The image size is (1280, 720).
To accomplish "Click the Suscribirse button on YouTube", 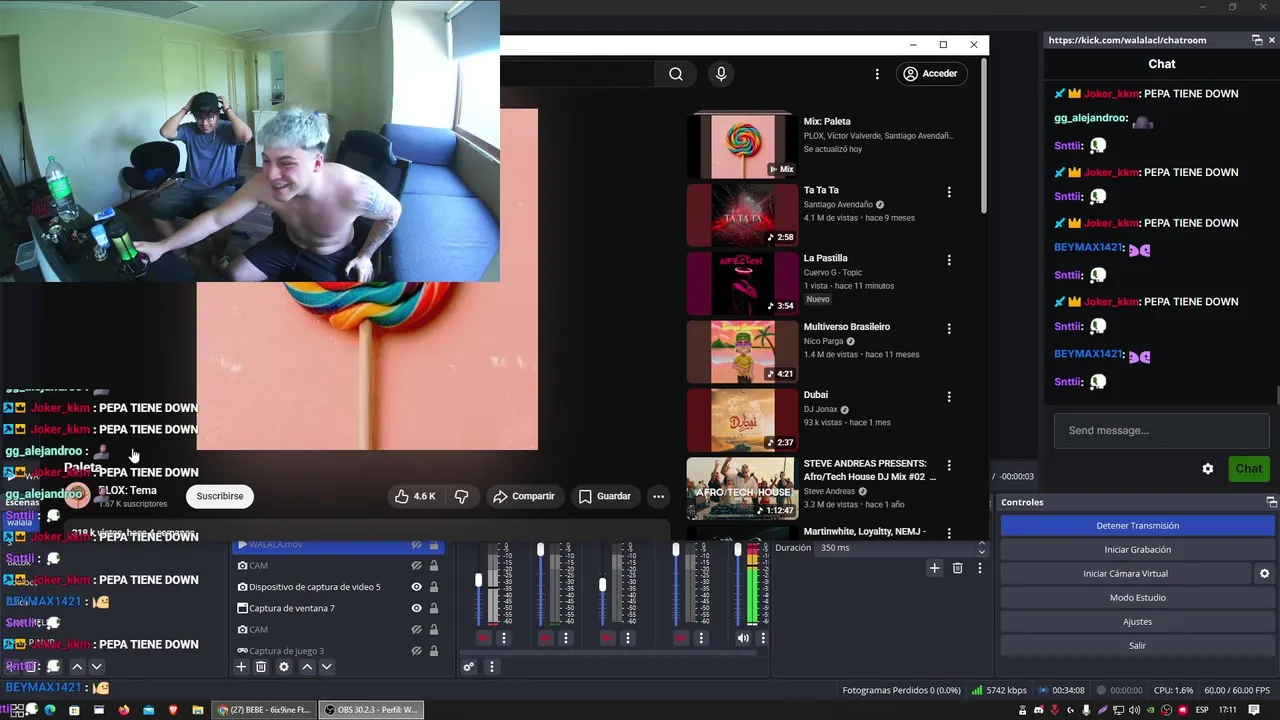I will click(x=220, y=496).
